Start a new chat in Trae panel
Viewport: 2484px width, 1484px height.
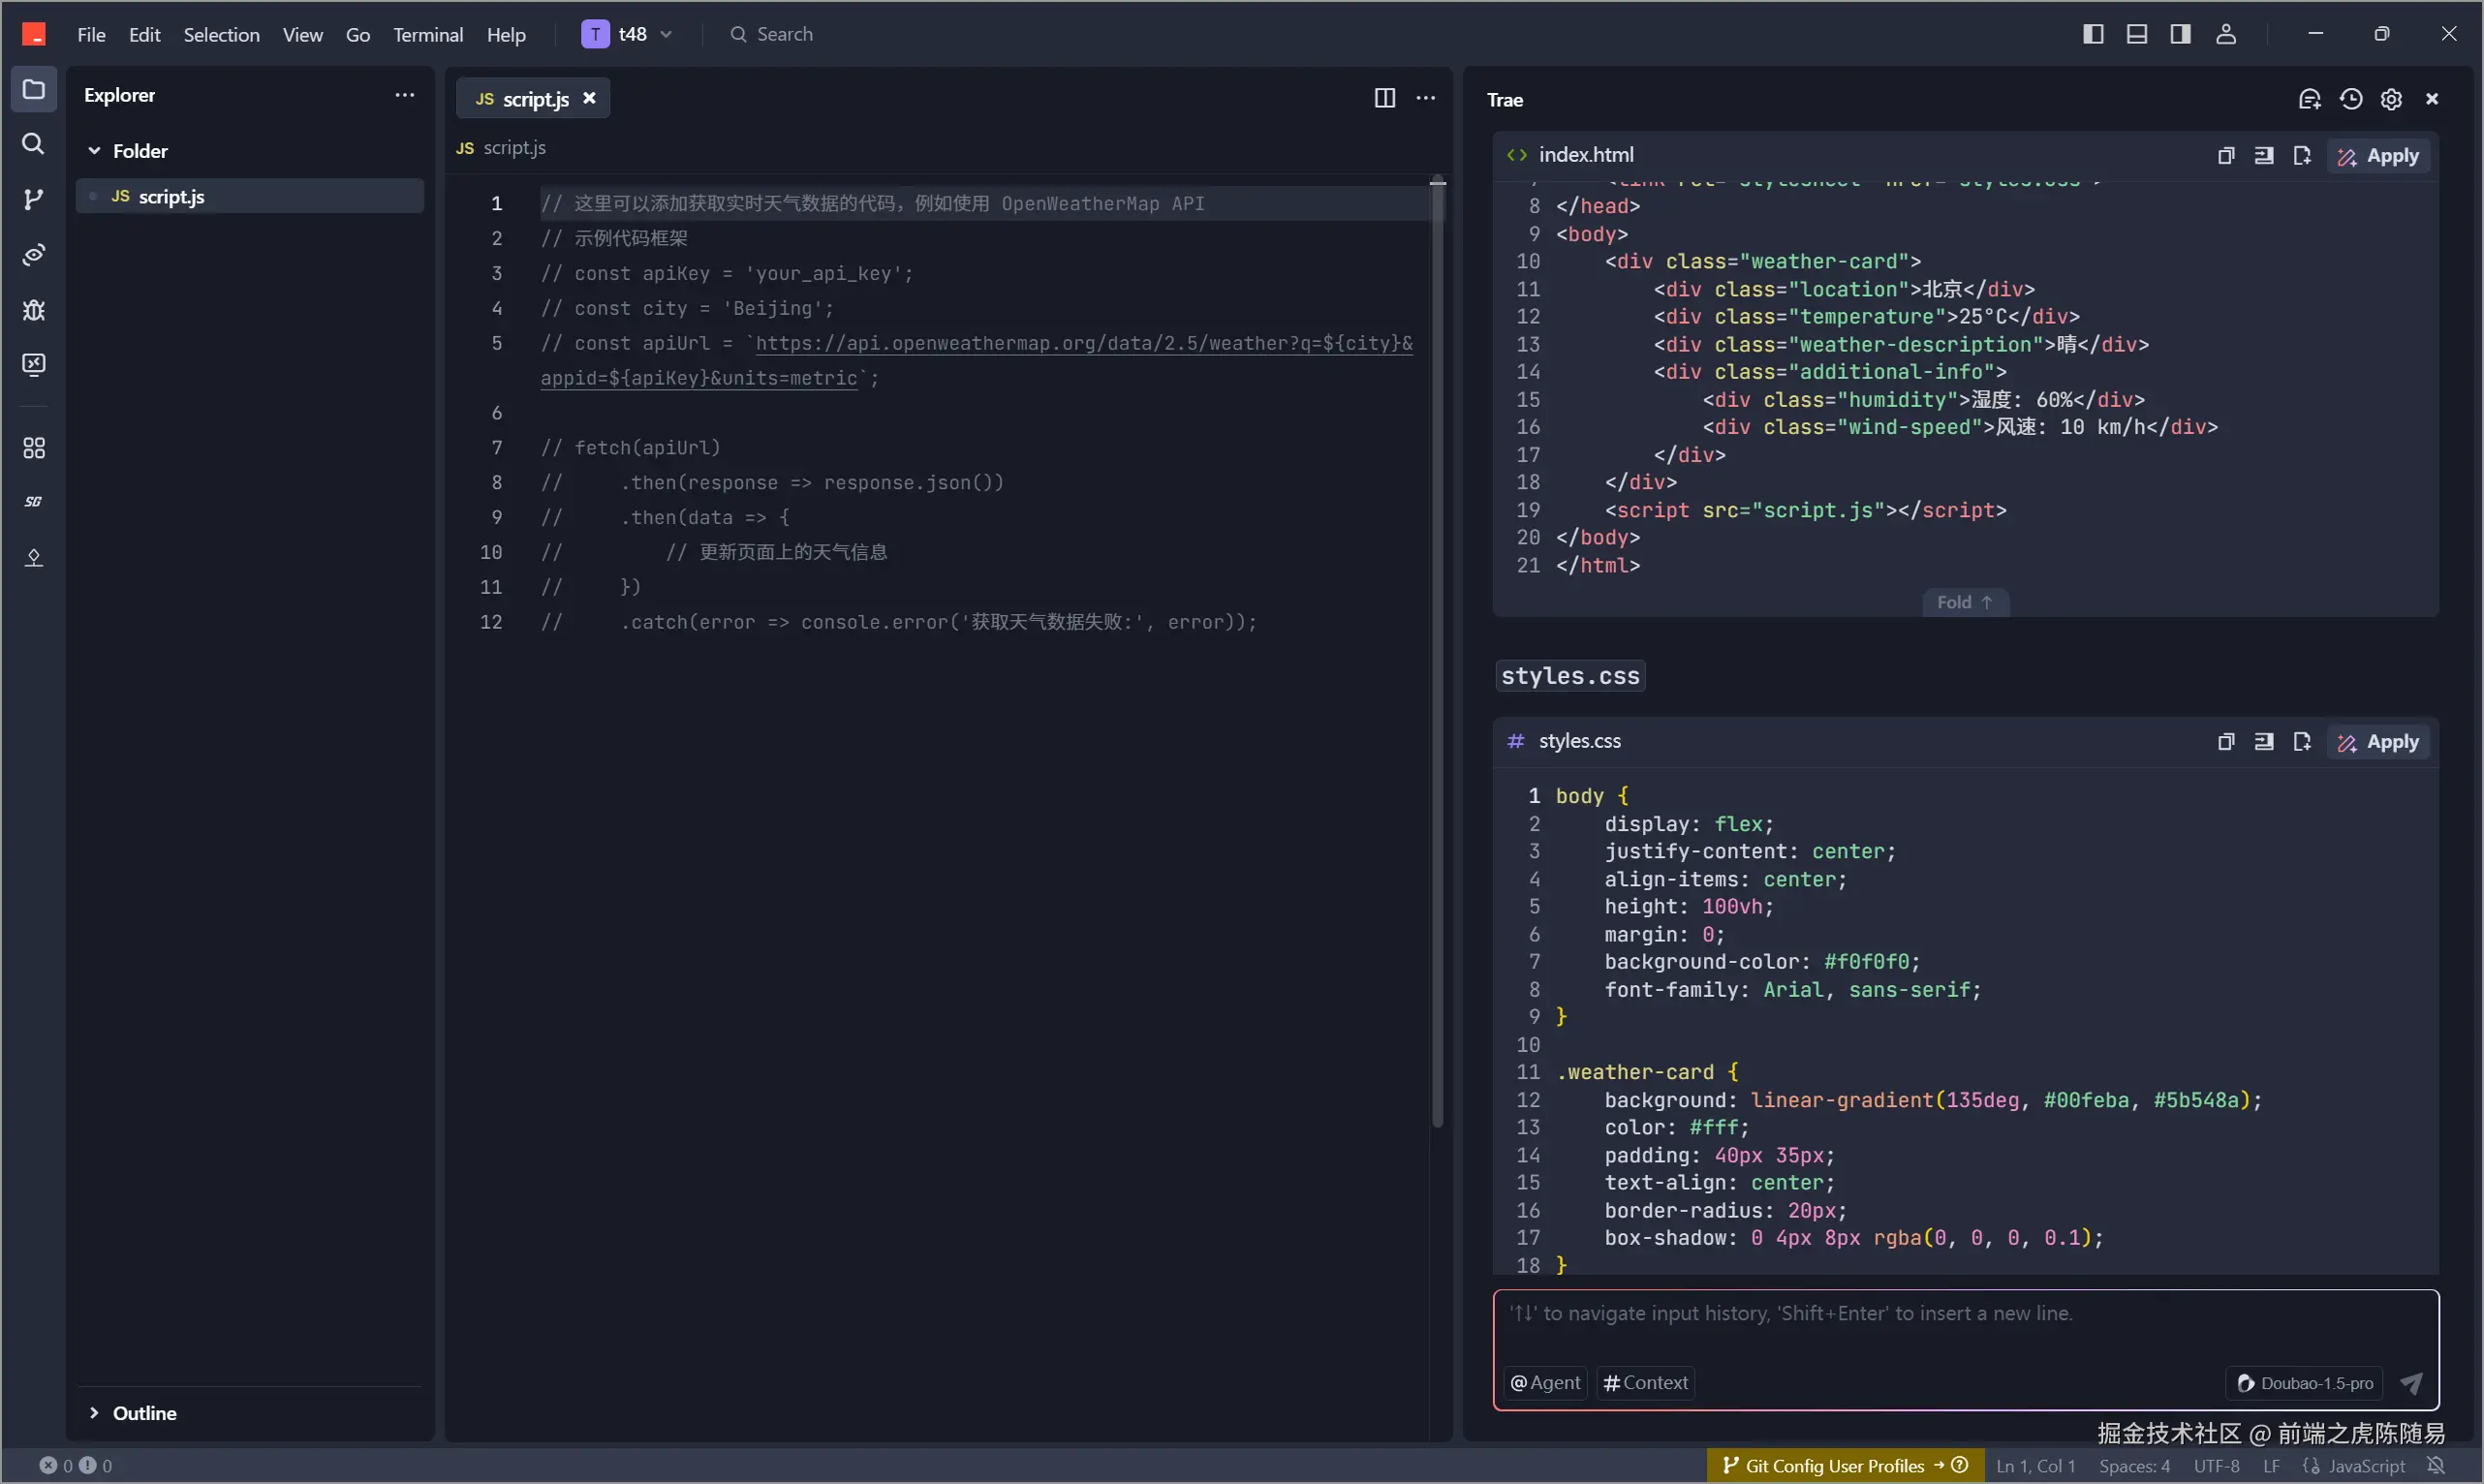click(2308, 99)
